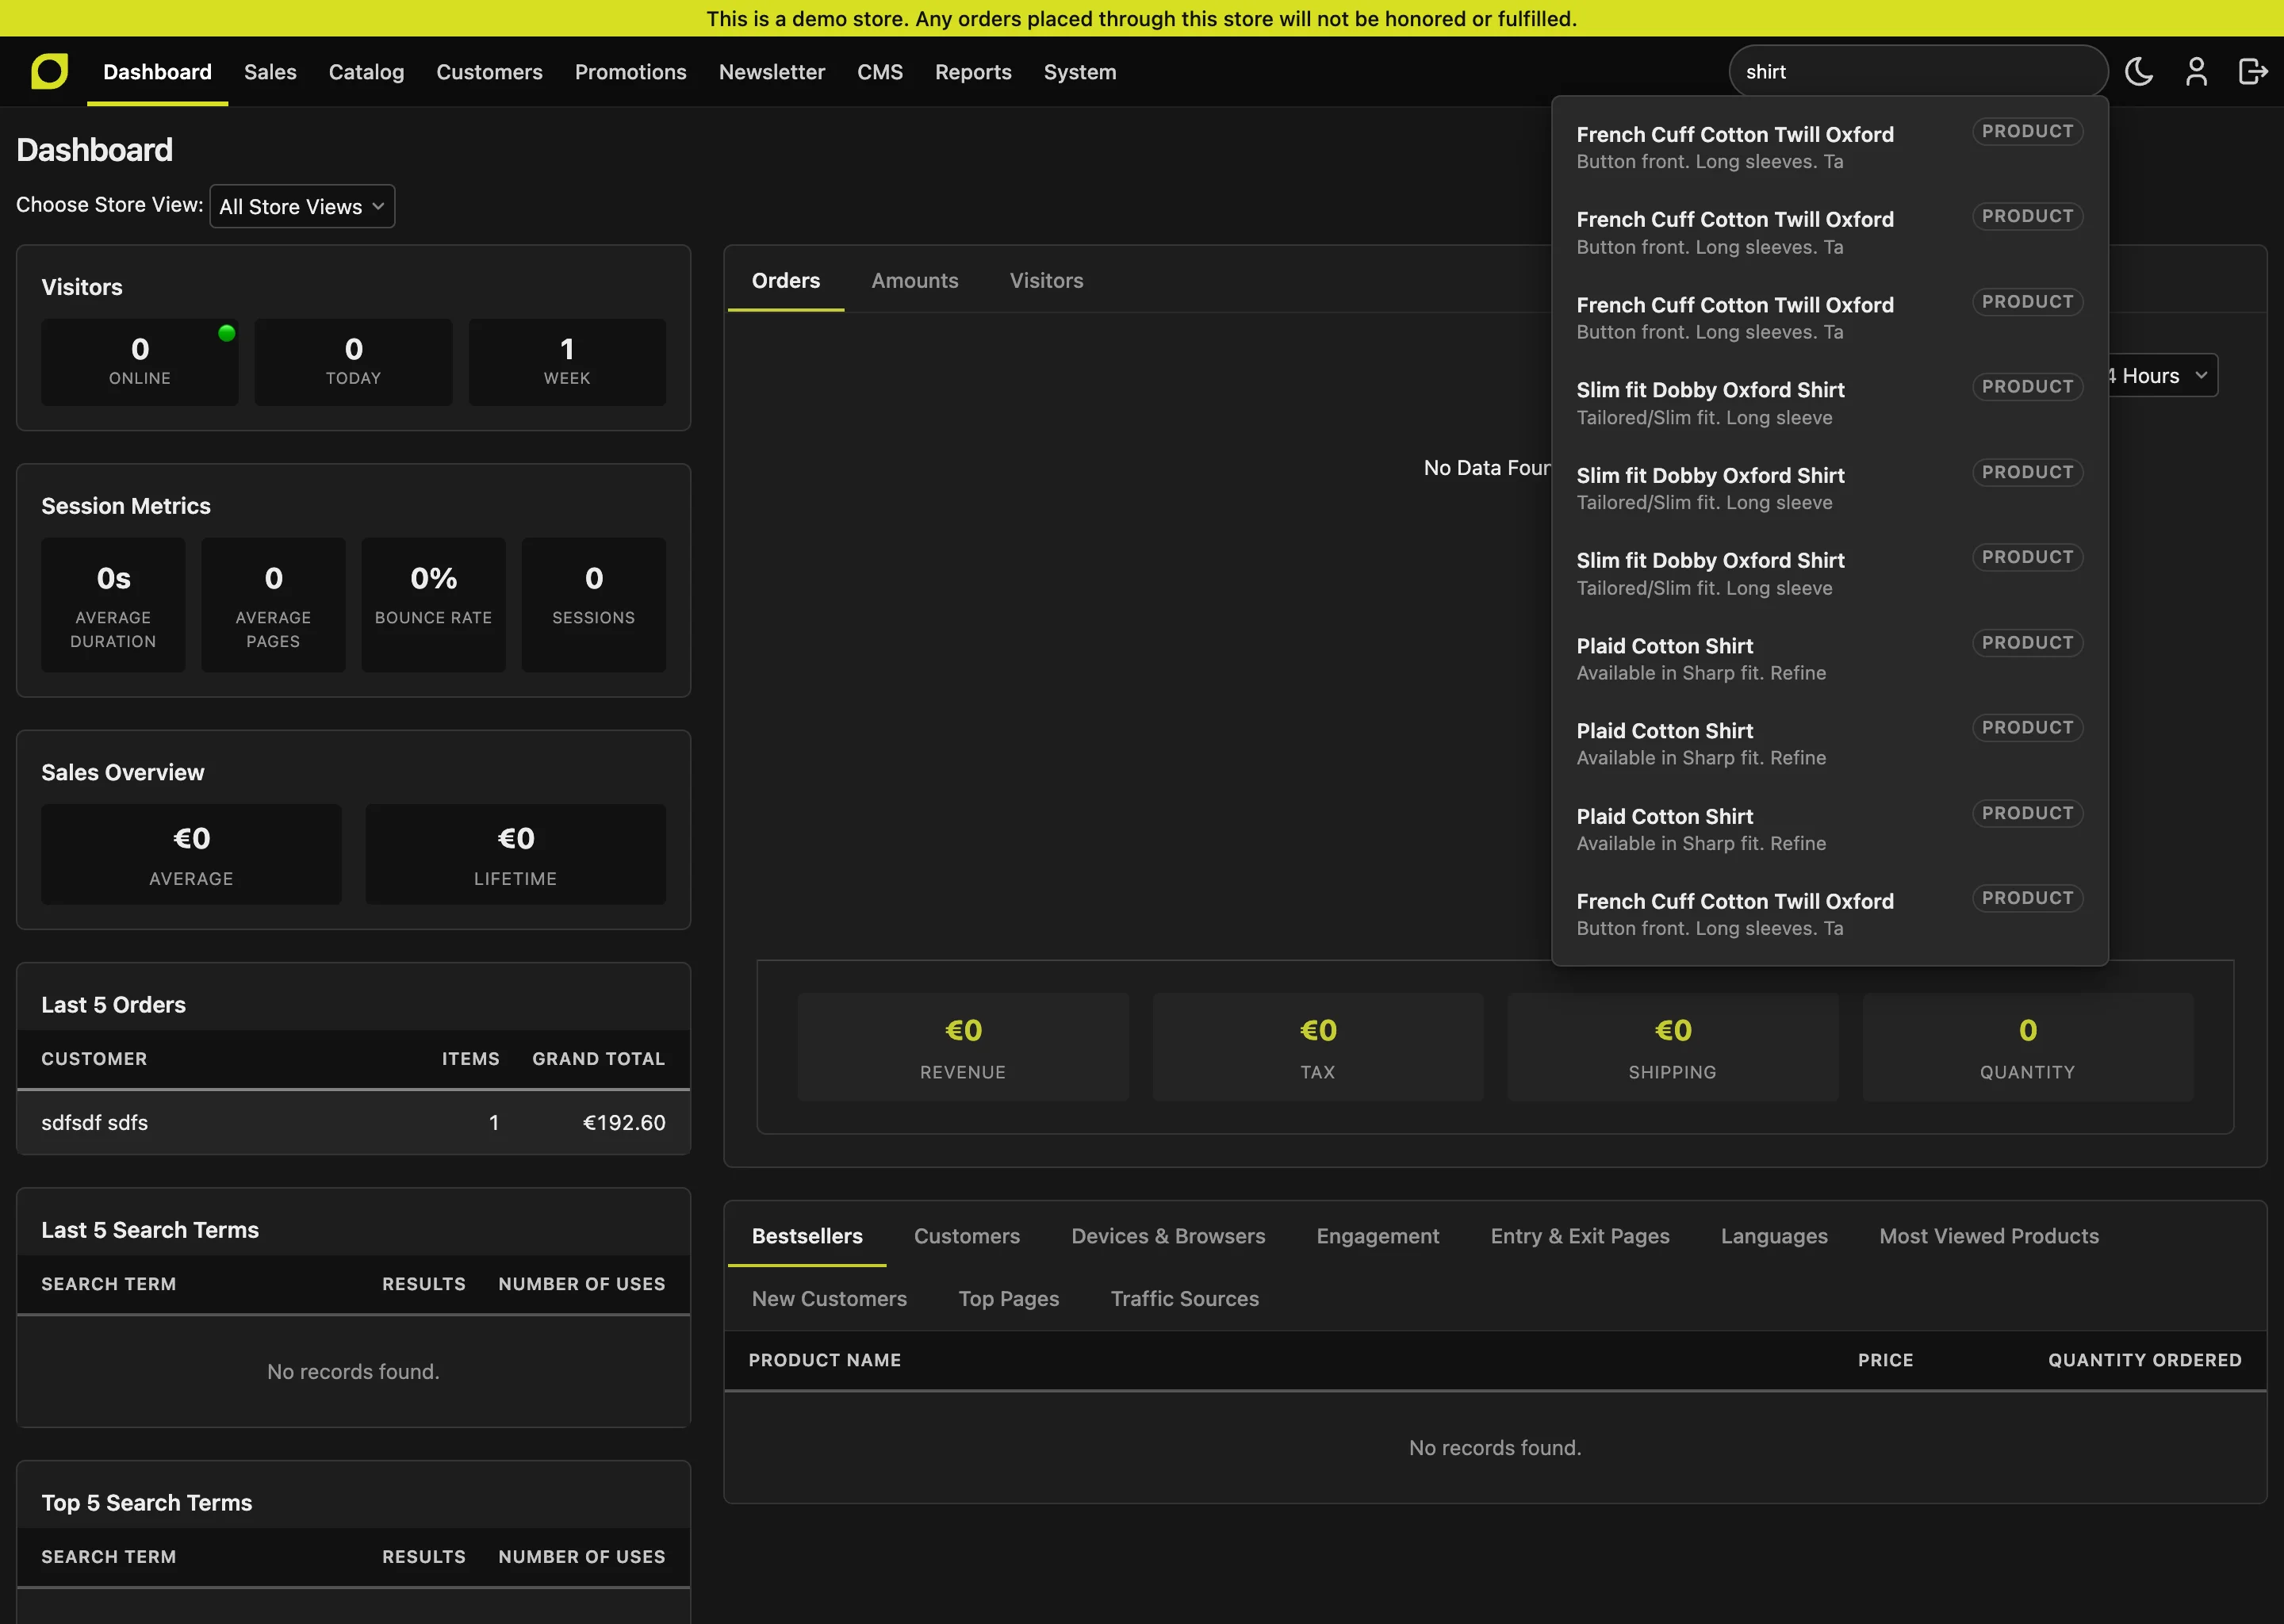This screenshot has height=1624, width=2284.
Task: Click the CUSTOMER column header in Last 5 Orders
Action: point(94,1058)
